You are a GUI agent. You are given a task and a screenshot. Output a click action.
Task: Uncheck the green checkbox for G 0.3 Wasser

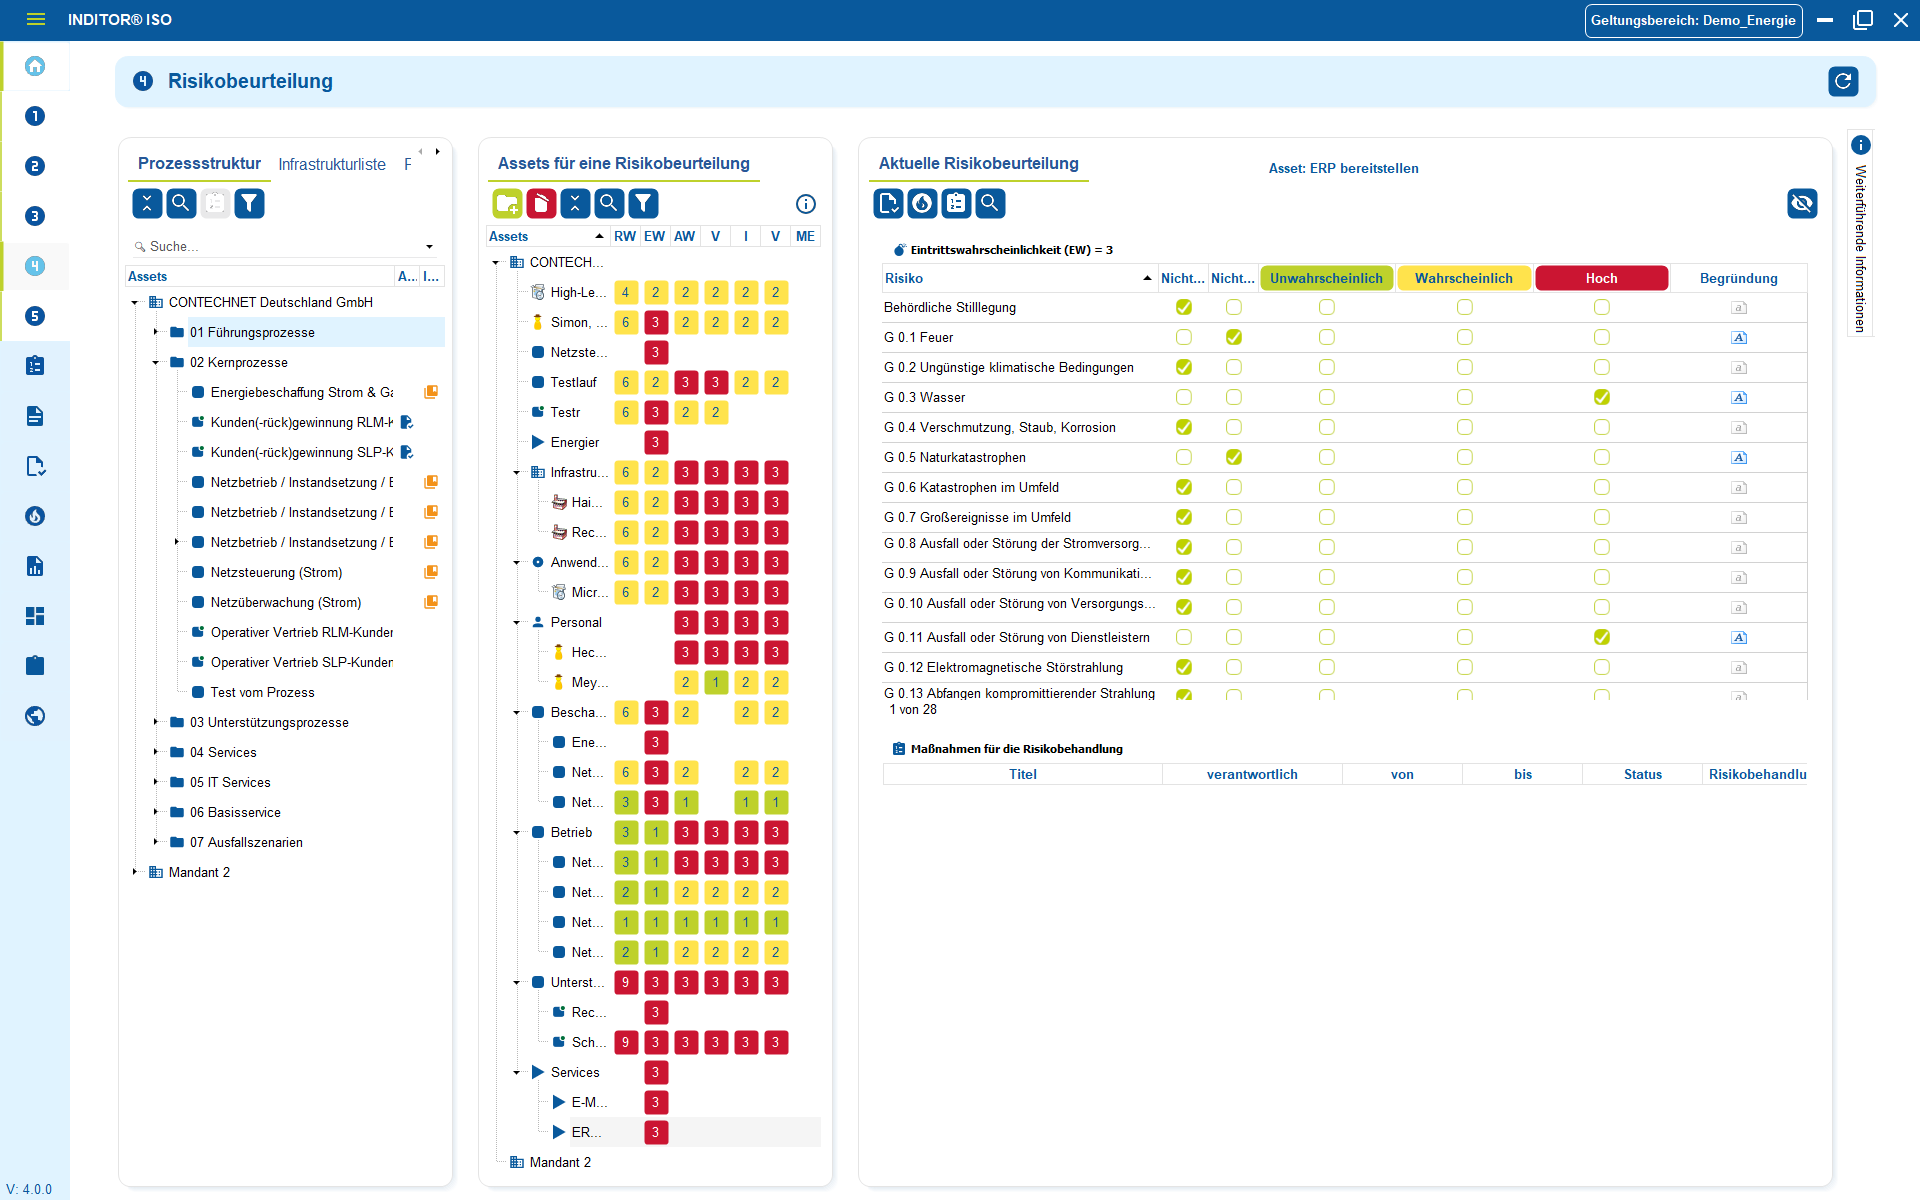click(1602, 397)
